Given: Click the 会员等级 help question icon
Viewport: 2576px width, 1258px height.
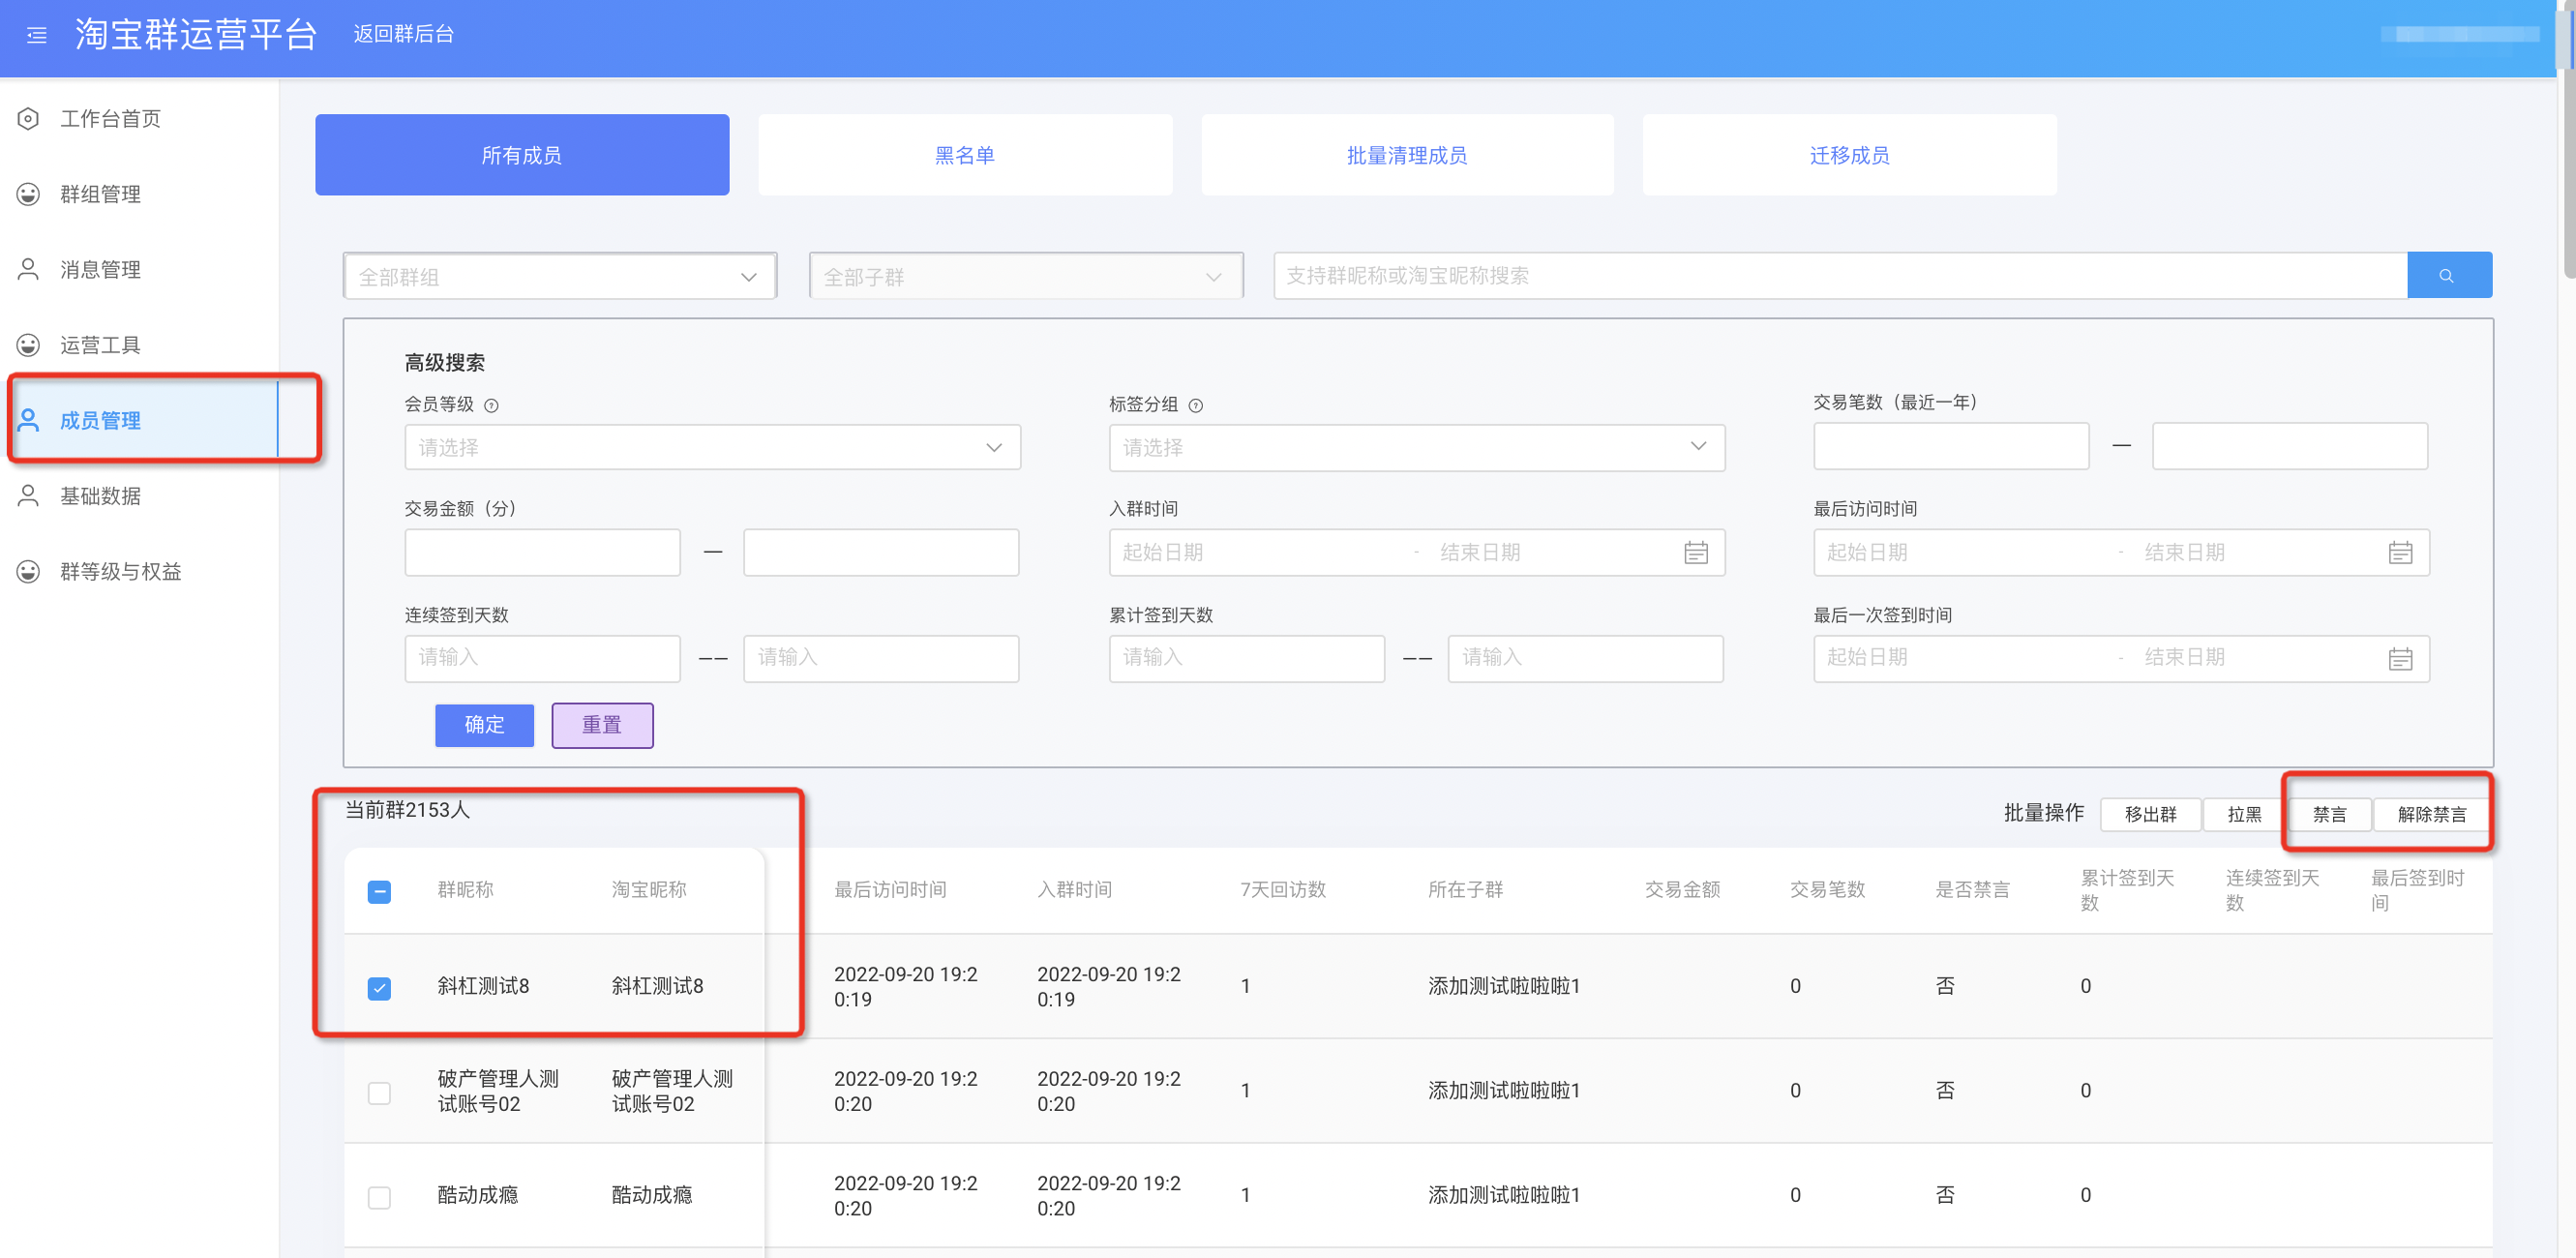Looking at the screenshot, I should pos(491,405).
